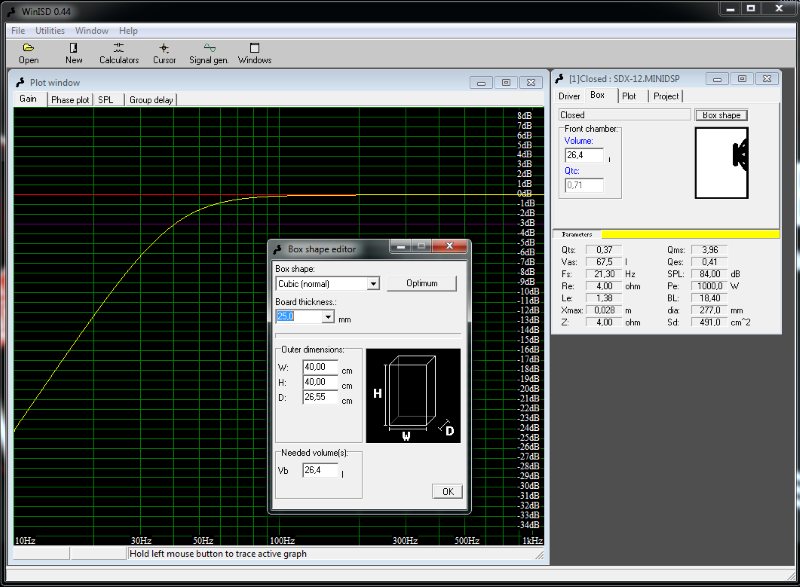
Task: Expand the Box shape dropdown arrow
Action: tap(373, 284)
